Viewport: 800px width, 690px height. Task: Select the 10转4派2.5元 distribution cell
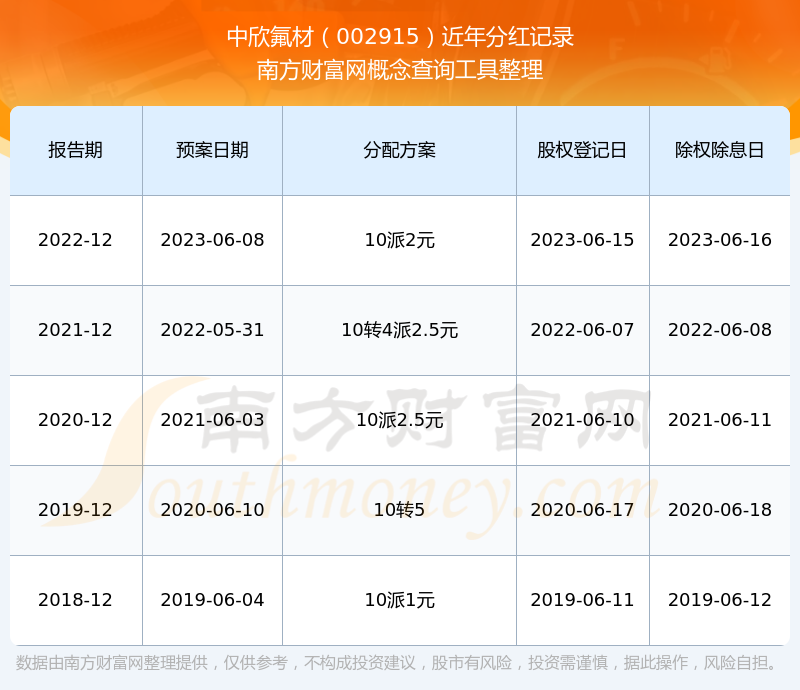pos(399,330)
